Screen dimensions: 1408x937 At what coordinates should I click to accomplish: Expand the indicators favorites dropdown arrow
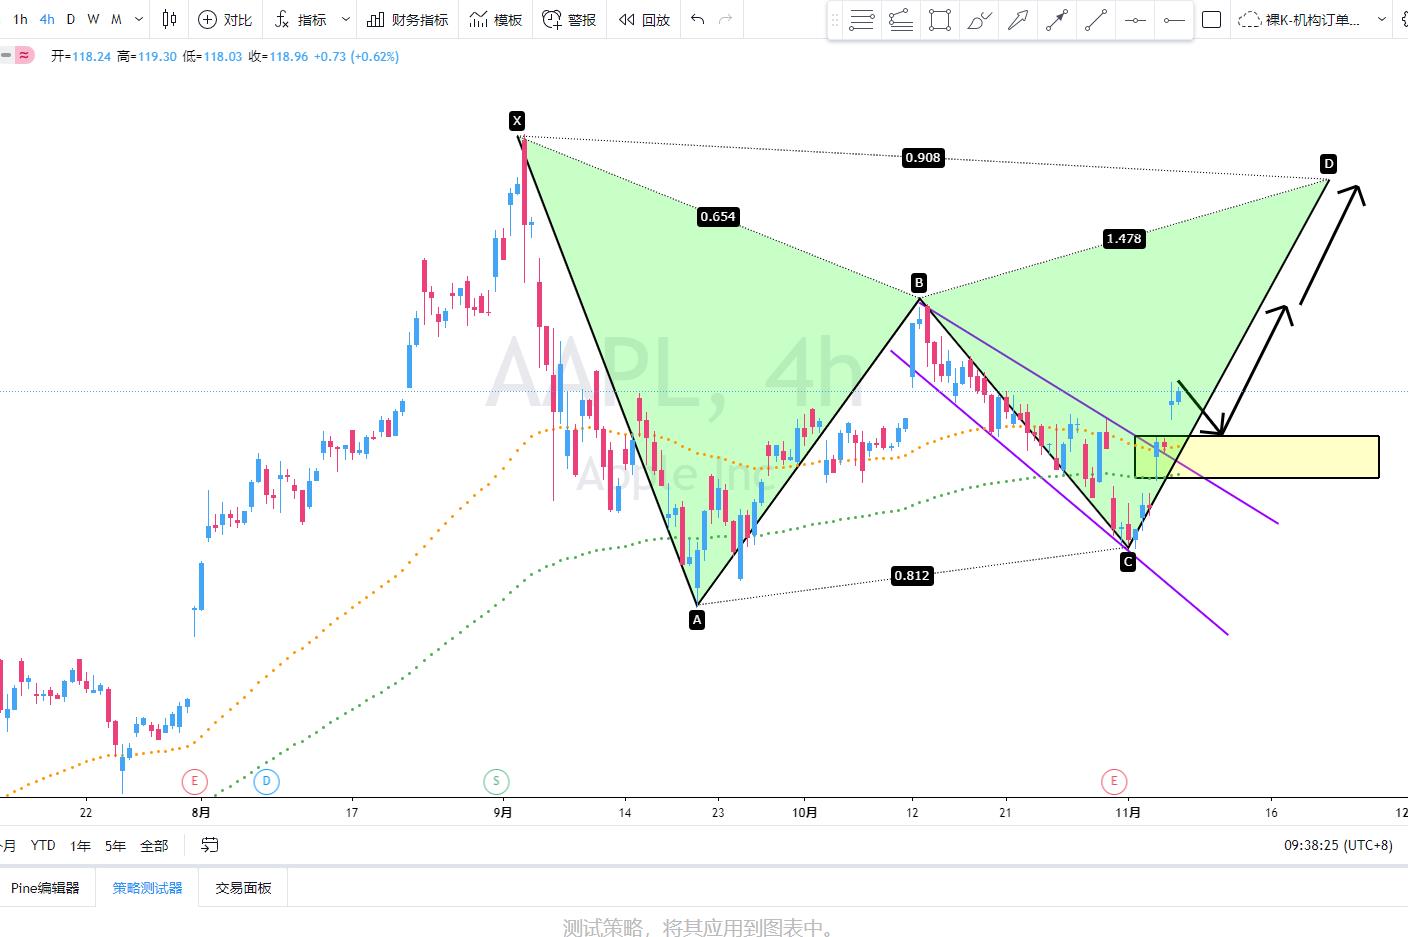coord(346,19)
